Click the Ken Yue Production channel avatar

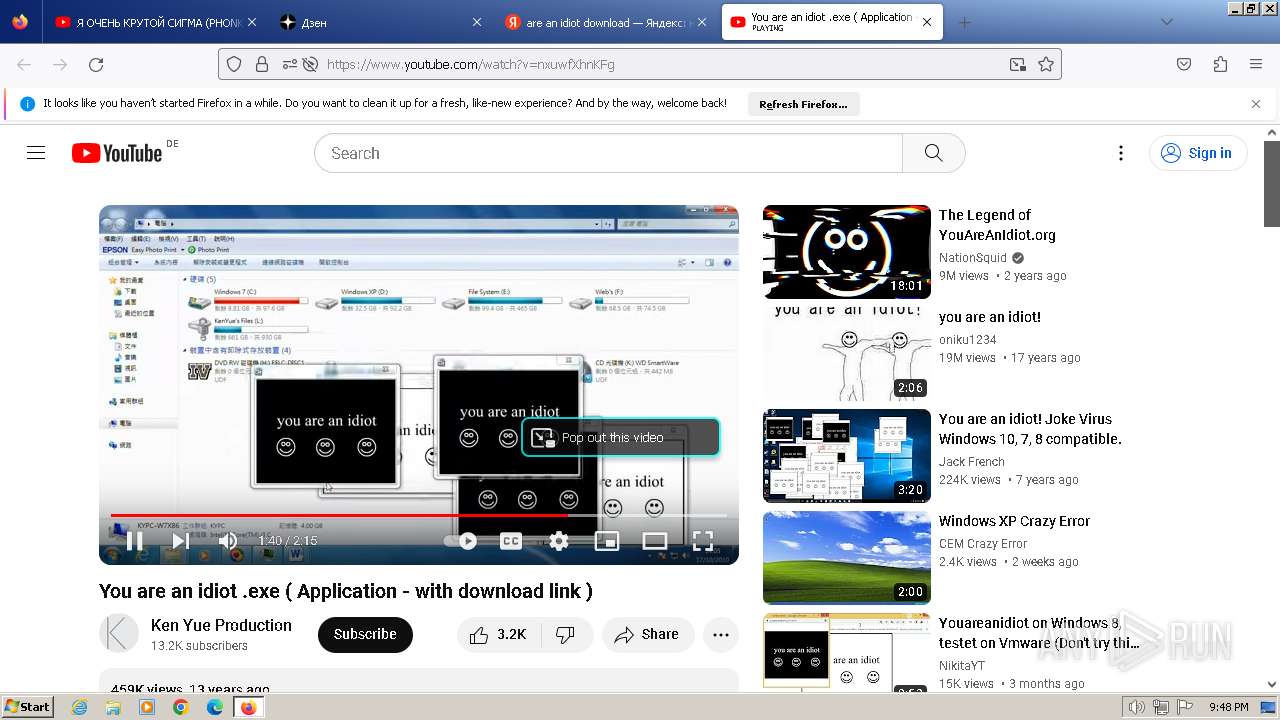(x=119, y=634)
